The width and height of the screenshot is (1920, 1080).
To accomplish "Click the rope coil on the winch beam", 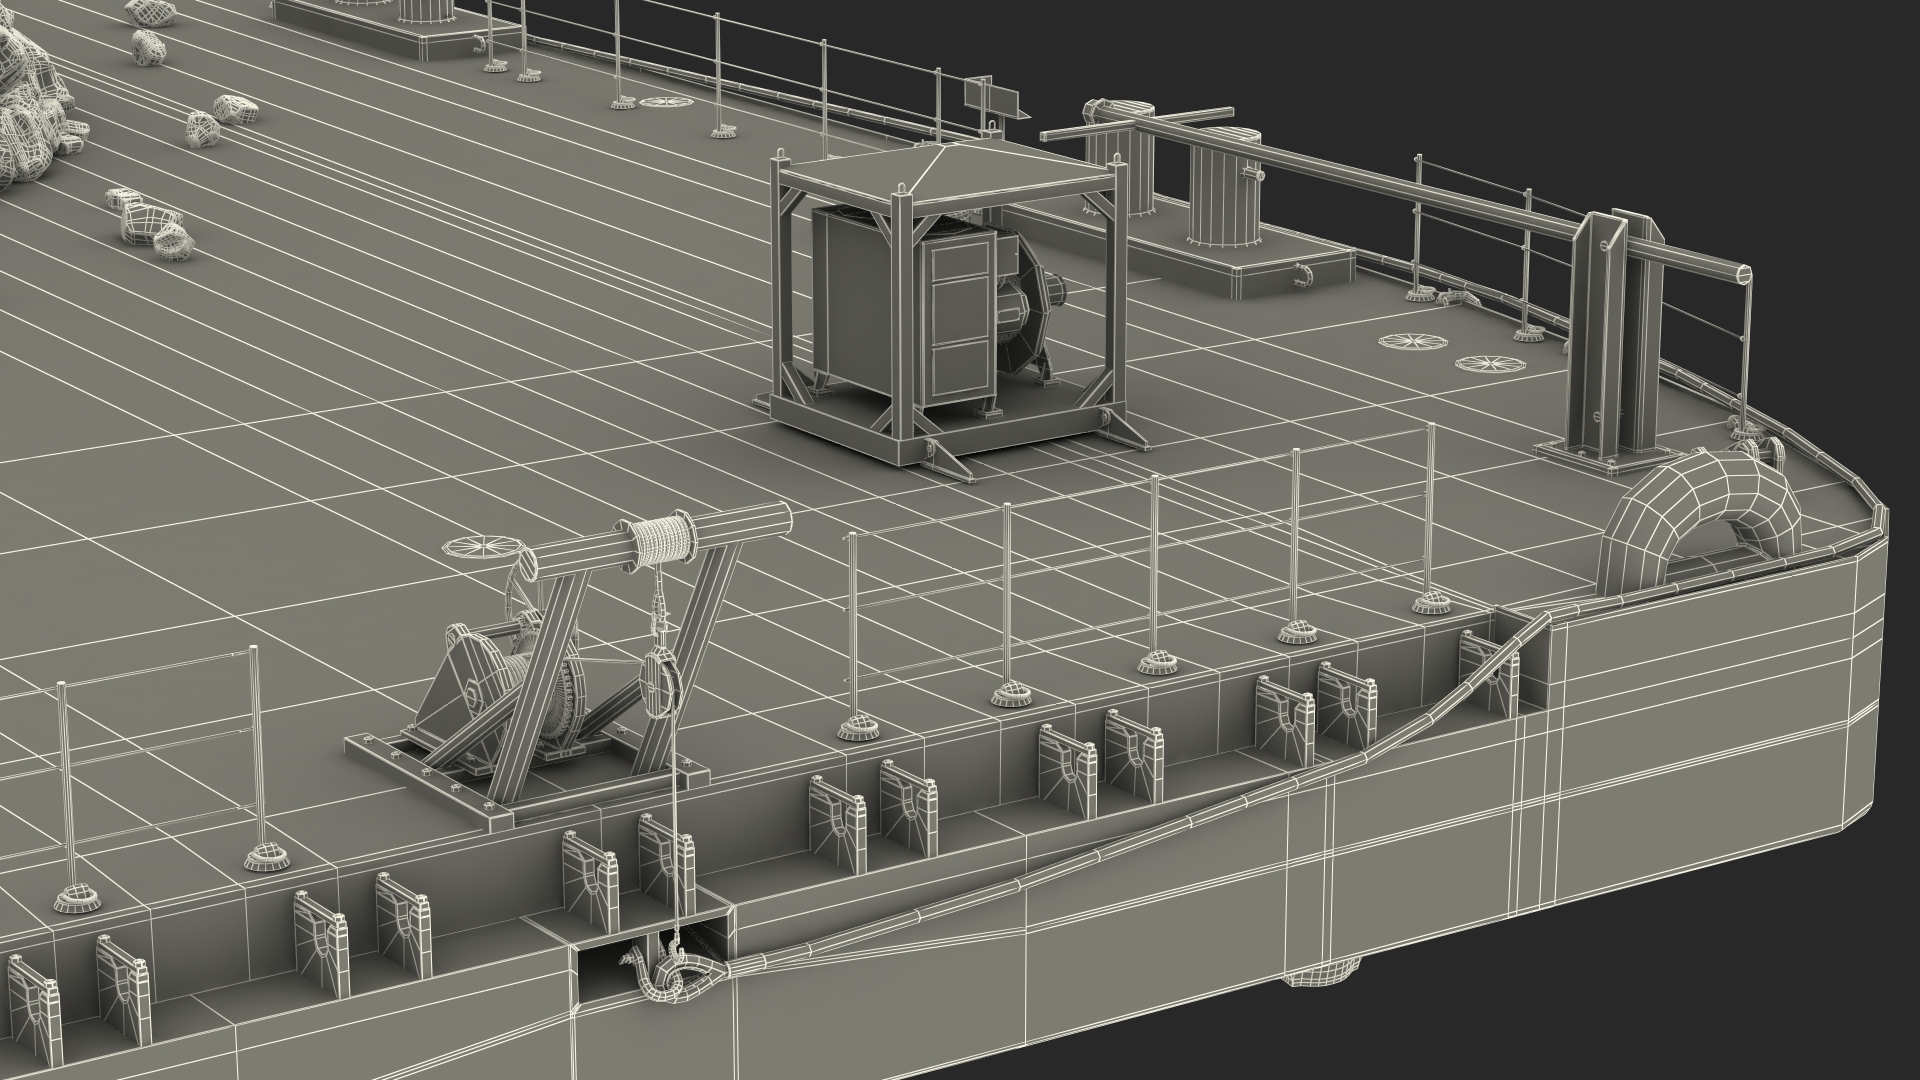I will click(x=661, y=542).
